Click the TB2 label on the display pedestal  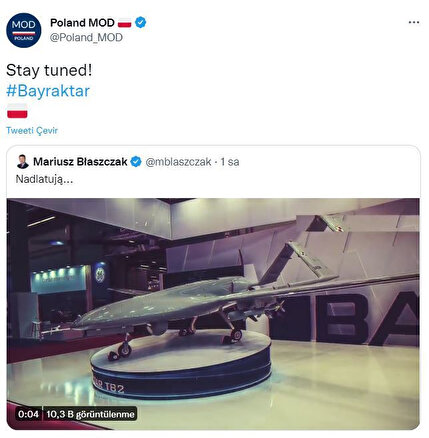point(109,387)
